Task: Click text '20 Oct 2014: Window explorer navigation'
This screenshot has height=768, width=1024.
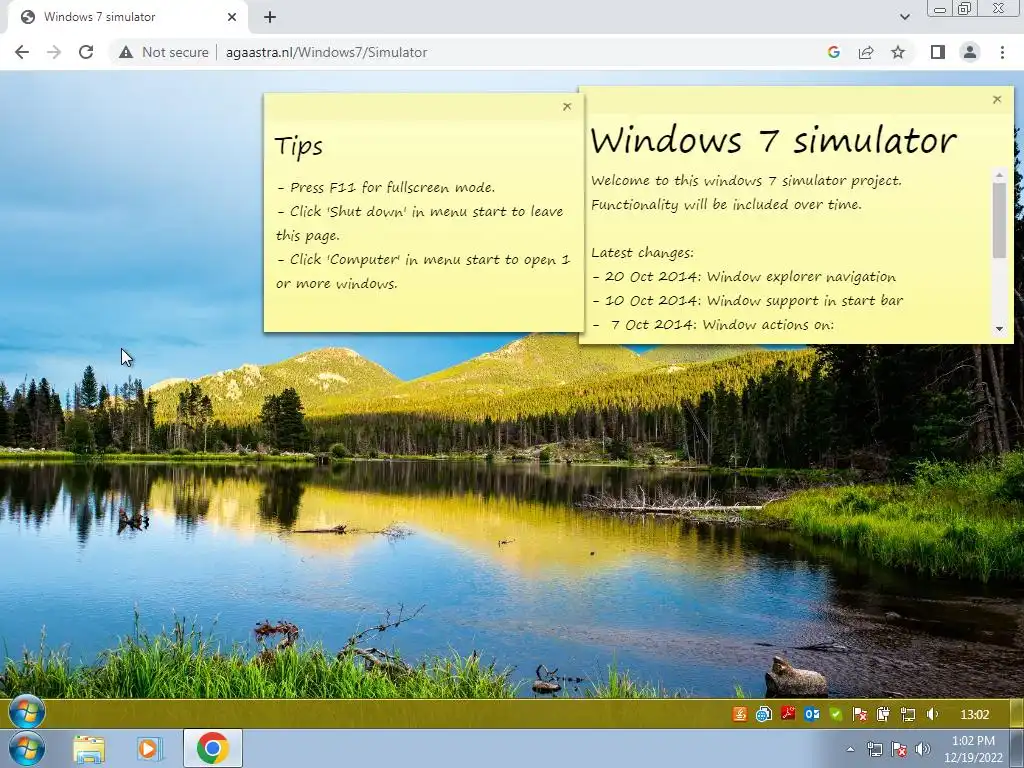Action: point(750,277)
